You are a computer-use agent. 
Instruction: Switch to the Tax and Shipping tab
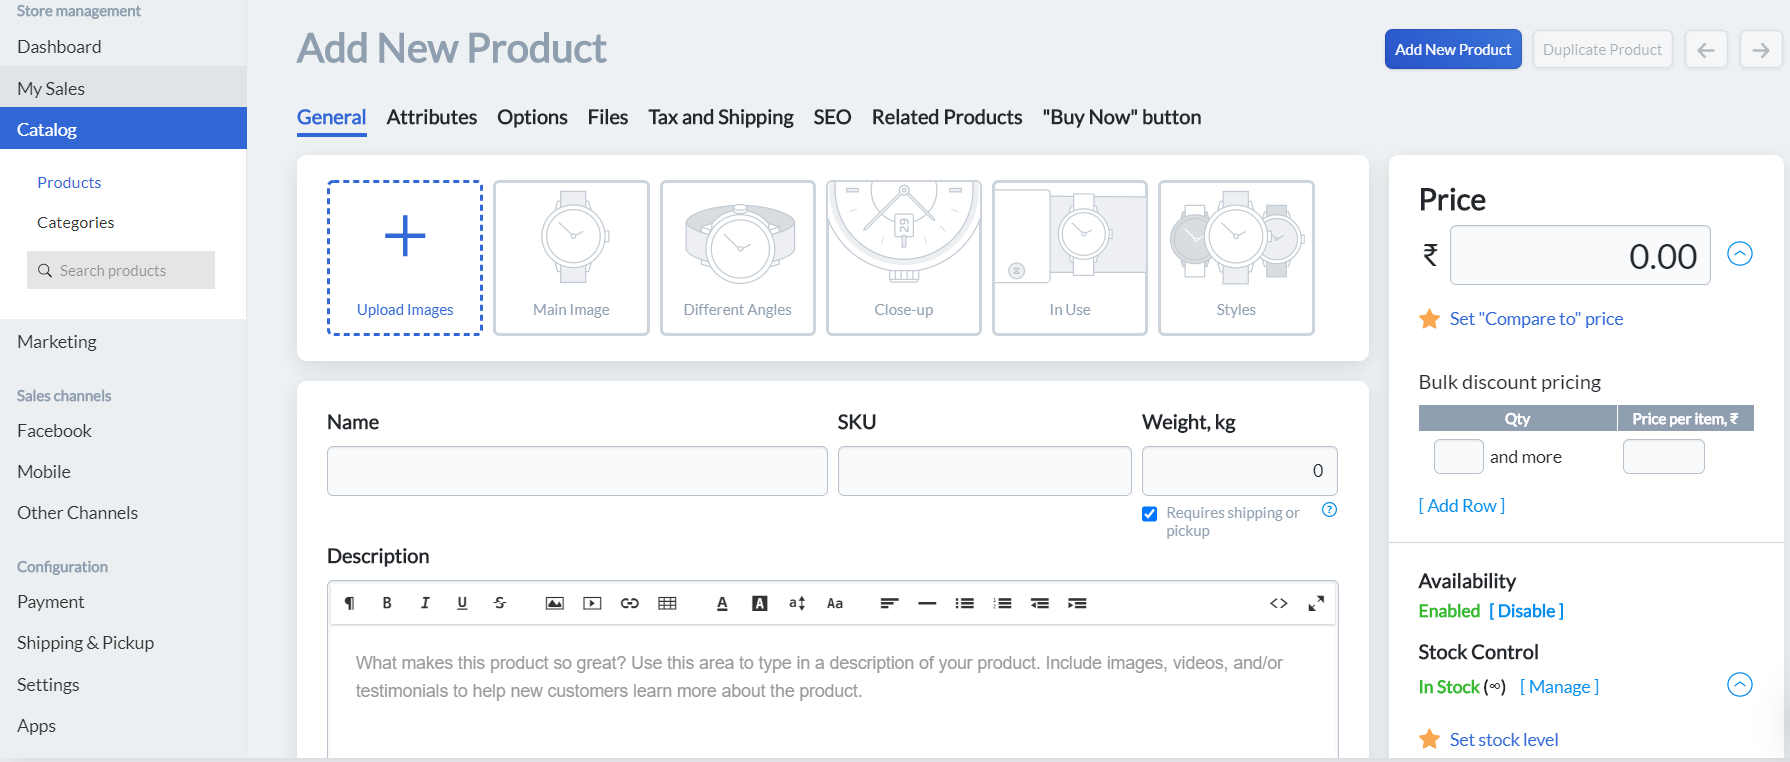720,118
